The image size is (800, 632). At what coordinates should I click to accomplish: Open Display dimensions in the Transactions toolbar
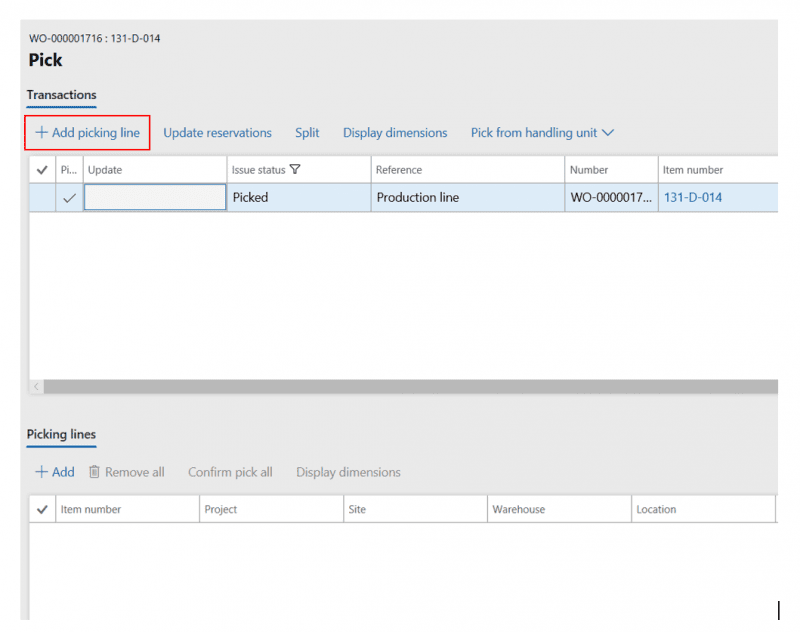395,133
